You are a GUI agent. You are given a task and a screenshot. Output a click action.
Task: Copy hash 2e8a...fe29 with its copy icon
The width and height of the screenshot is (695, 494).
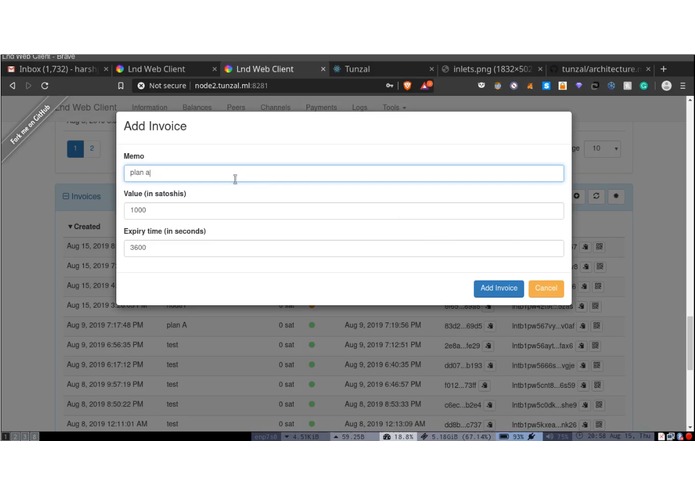(x=488, y=346)
